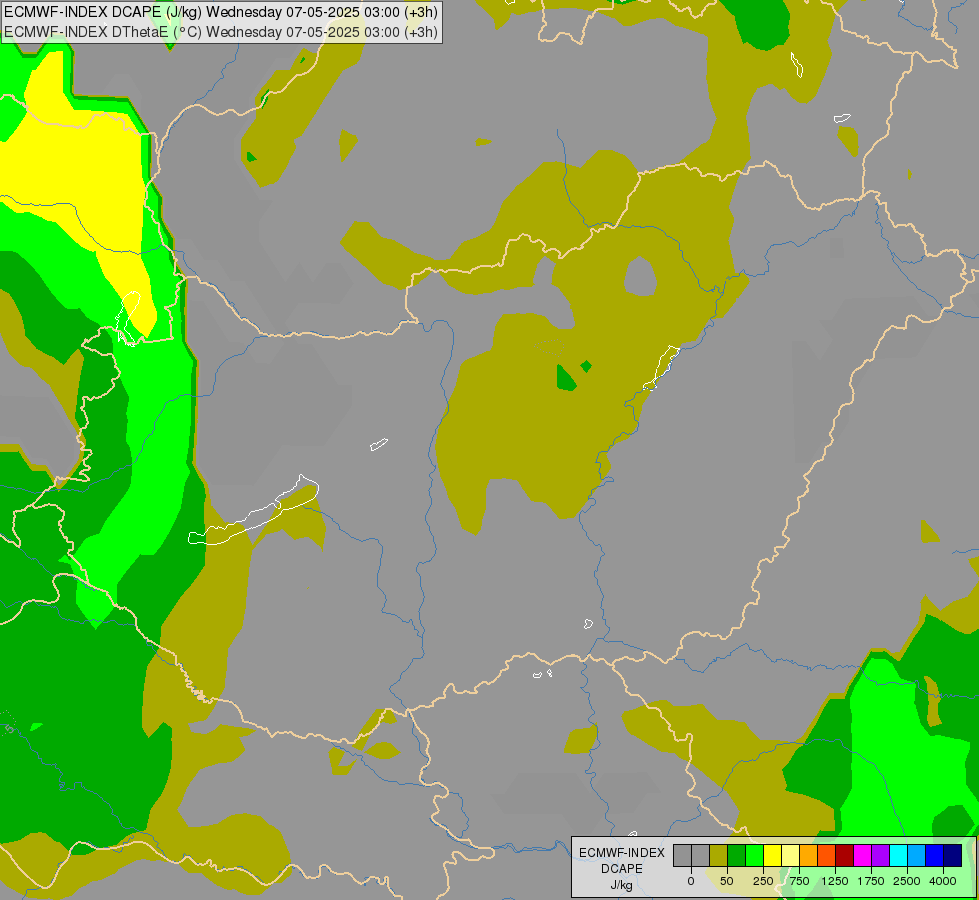Select the cyan legend swatch
This screenshot has height=900, width=979.
pyautogui.click(x=898, y=855)
